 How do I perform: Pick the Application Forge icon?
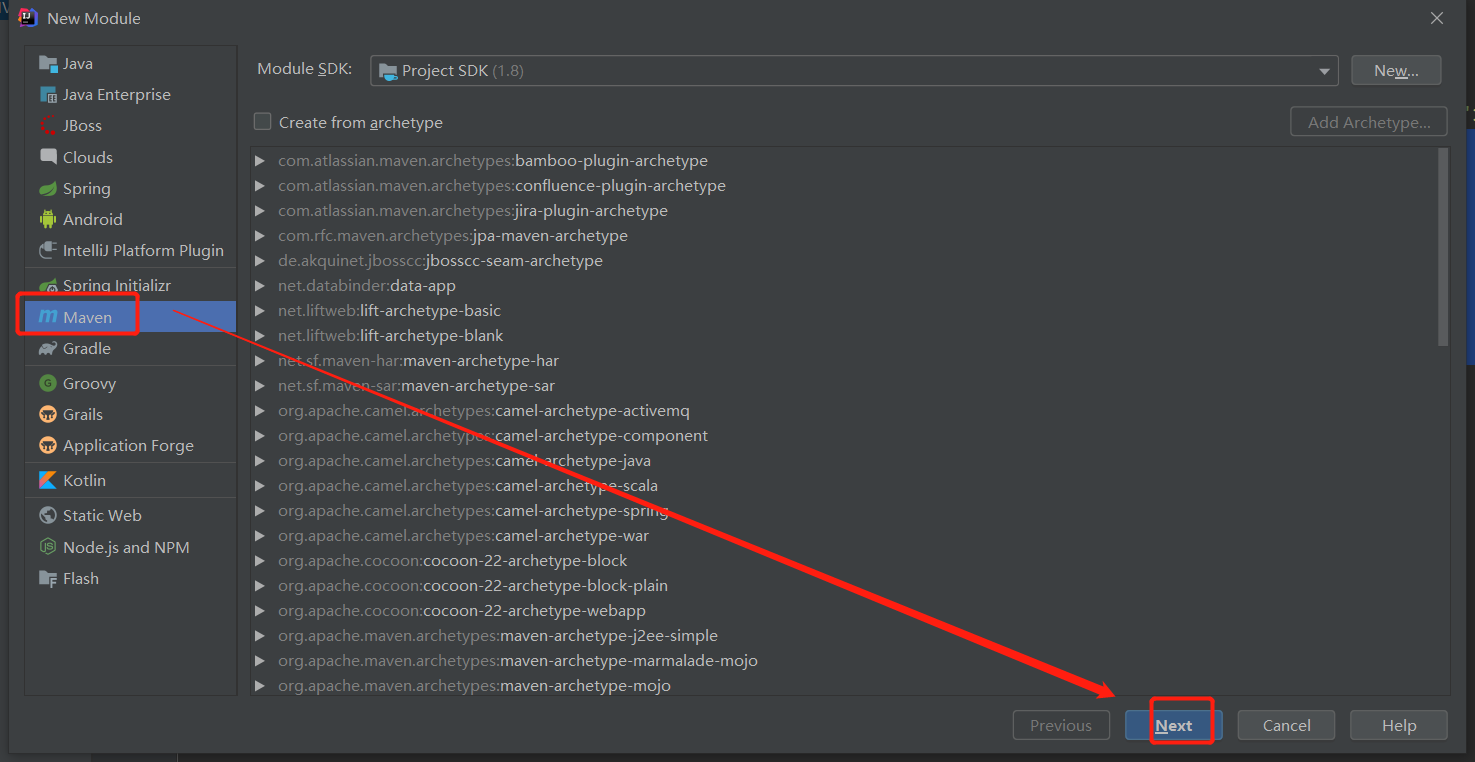coord(48,446)
